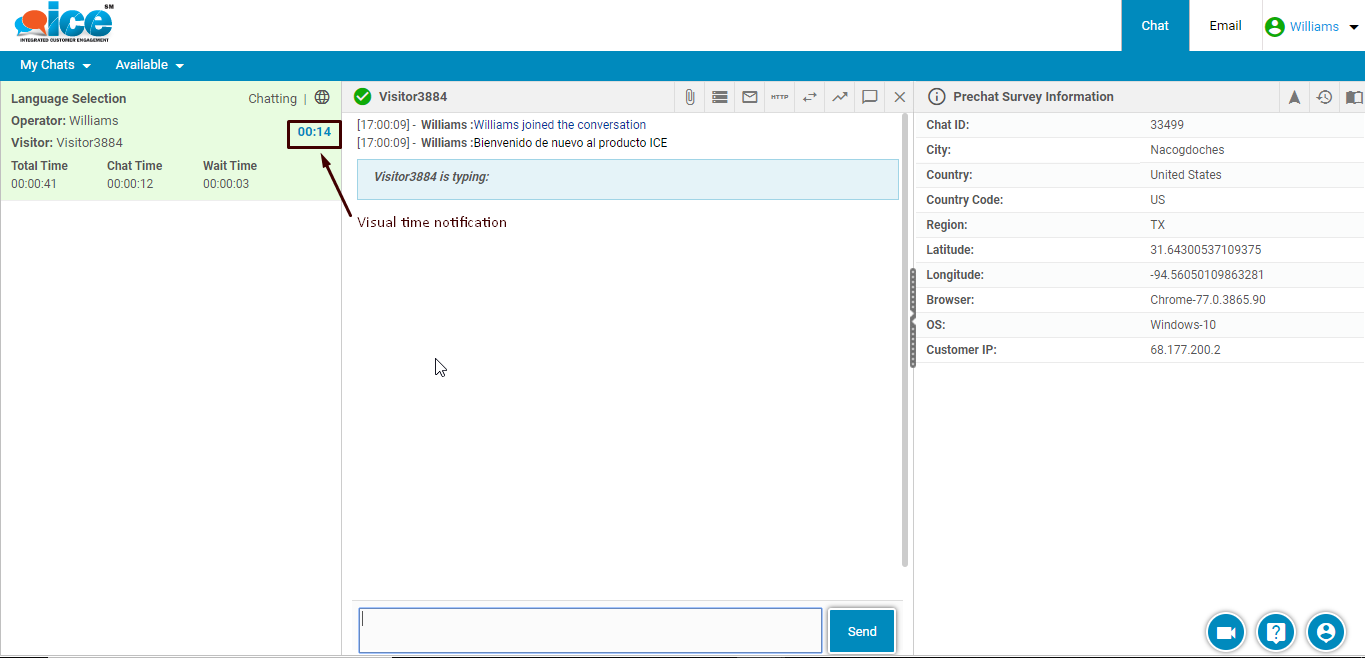The image size is (1365, 658).
Task: Click the history clock icon
Action: (x=1324, y=97)
